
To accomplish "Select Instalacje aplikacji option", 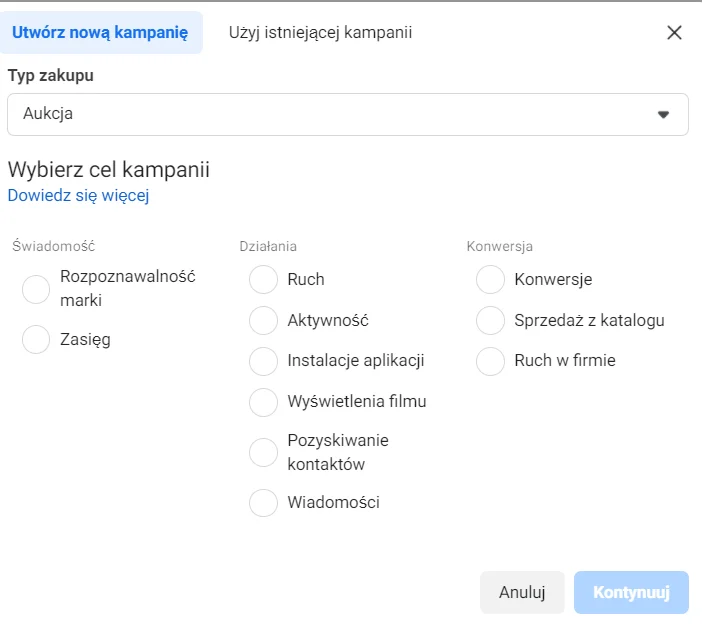I will (x=263, y=360).
